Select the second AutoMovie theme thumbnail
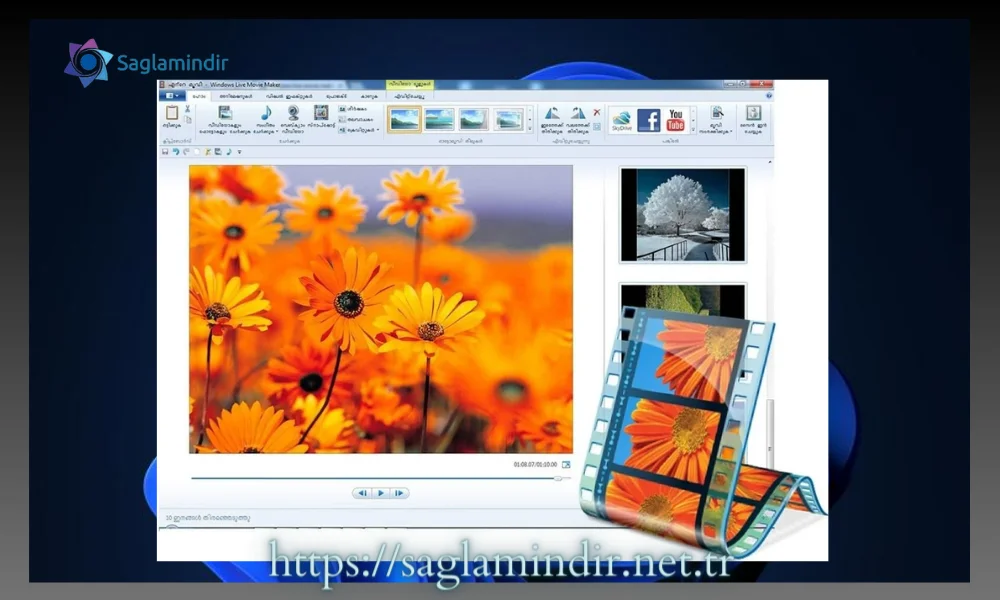The width and height of the screenshot is (1000, 600). pyautogui.click(x=439, y=119)
